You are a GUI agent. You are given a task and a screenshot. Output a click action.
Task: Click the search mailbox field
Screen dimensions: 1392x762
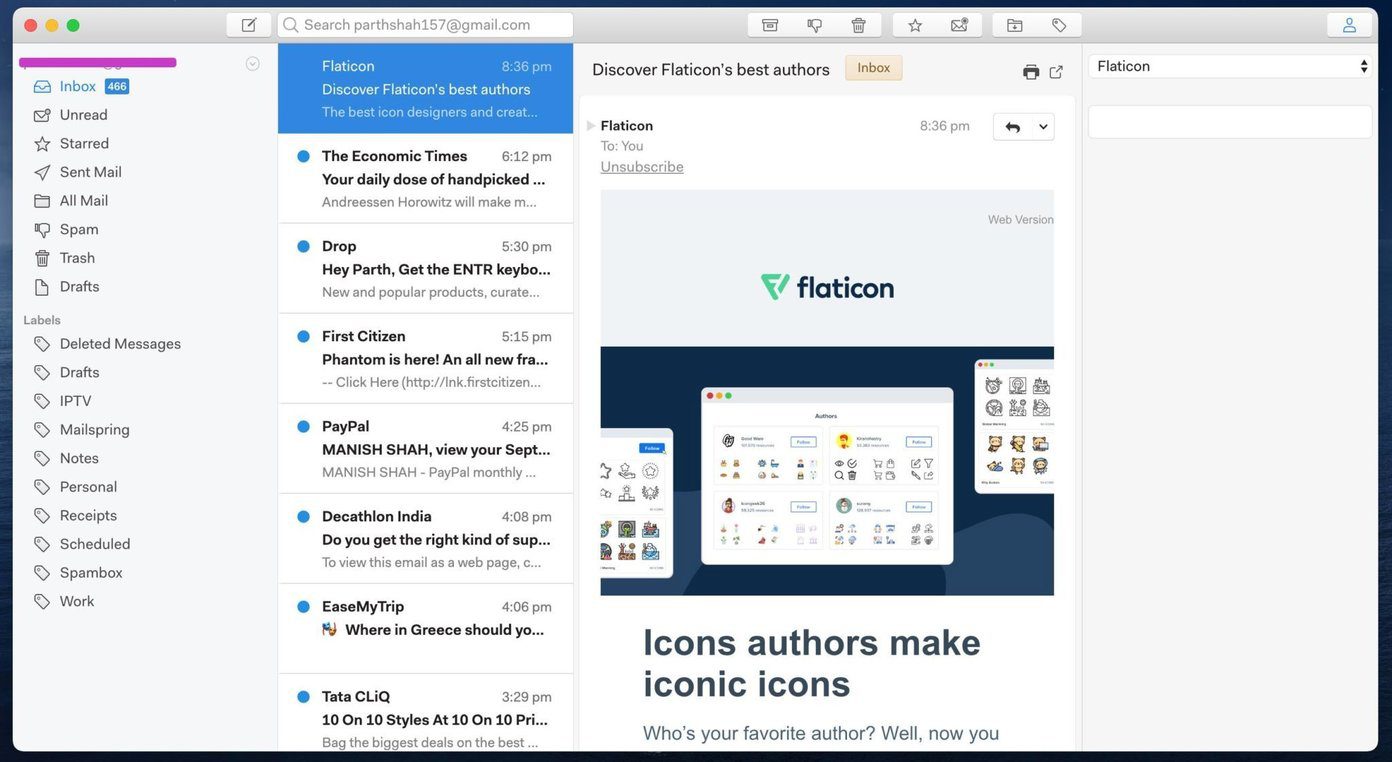click(425, 25)
